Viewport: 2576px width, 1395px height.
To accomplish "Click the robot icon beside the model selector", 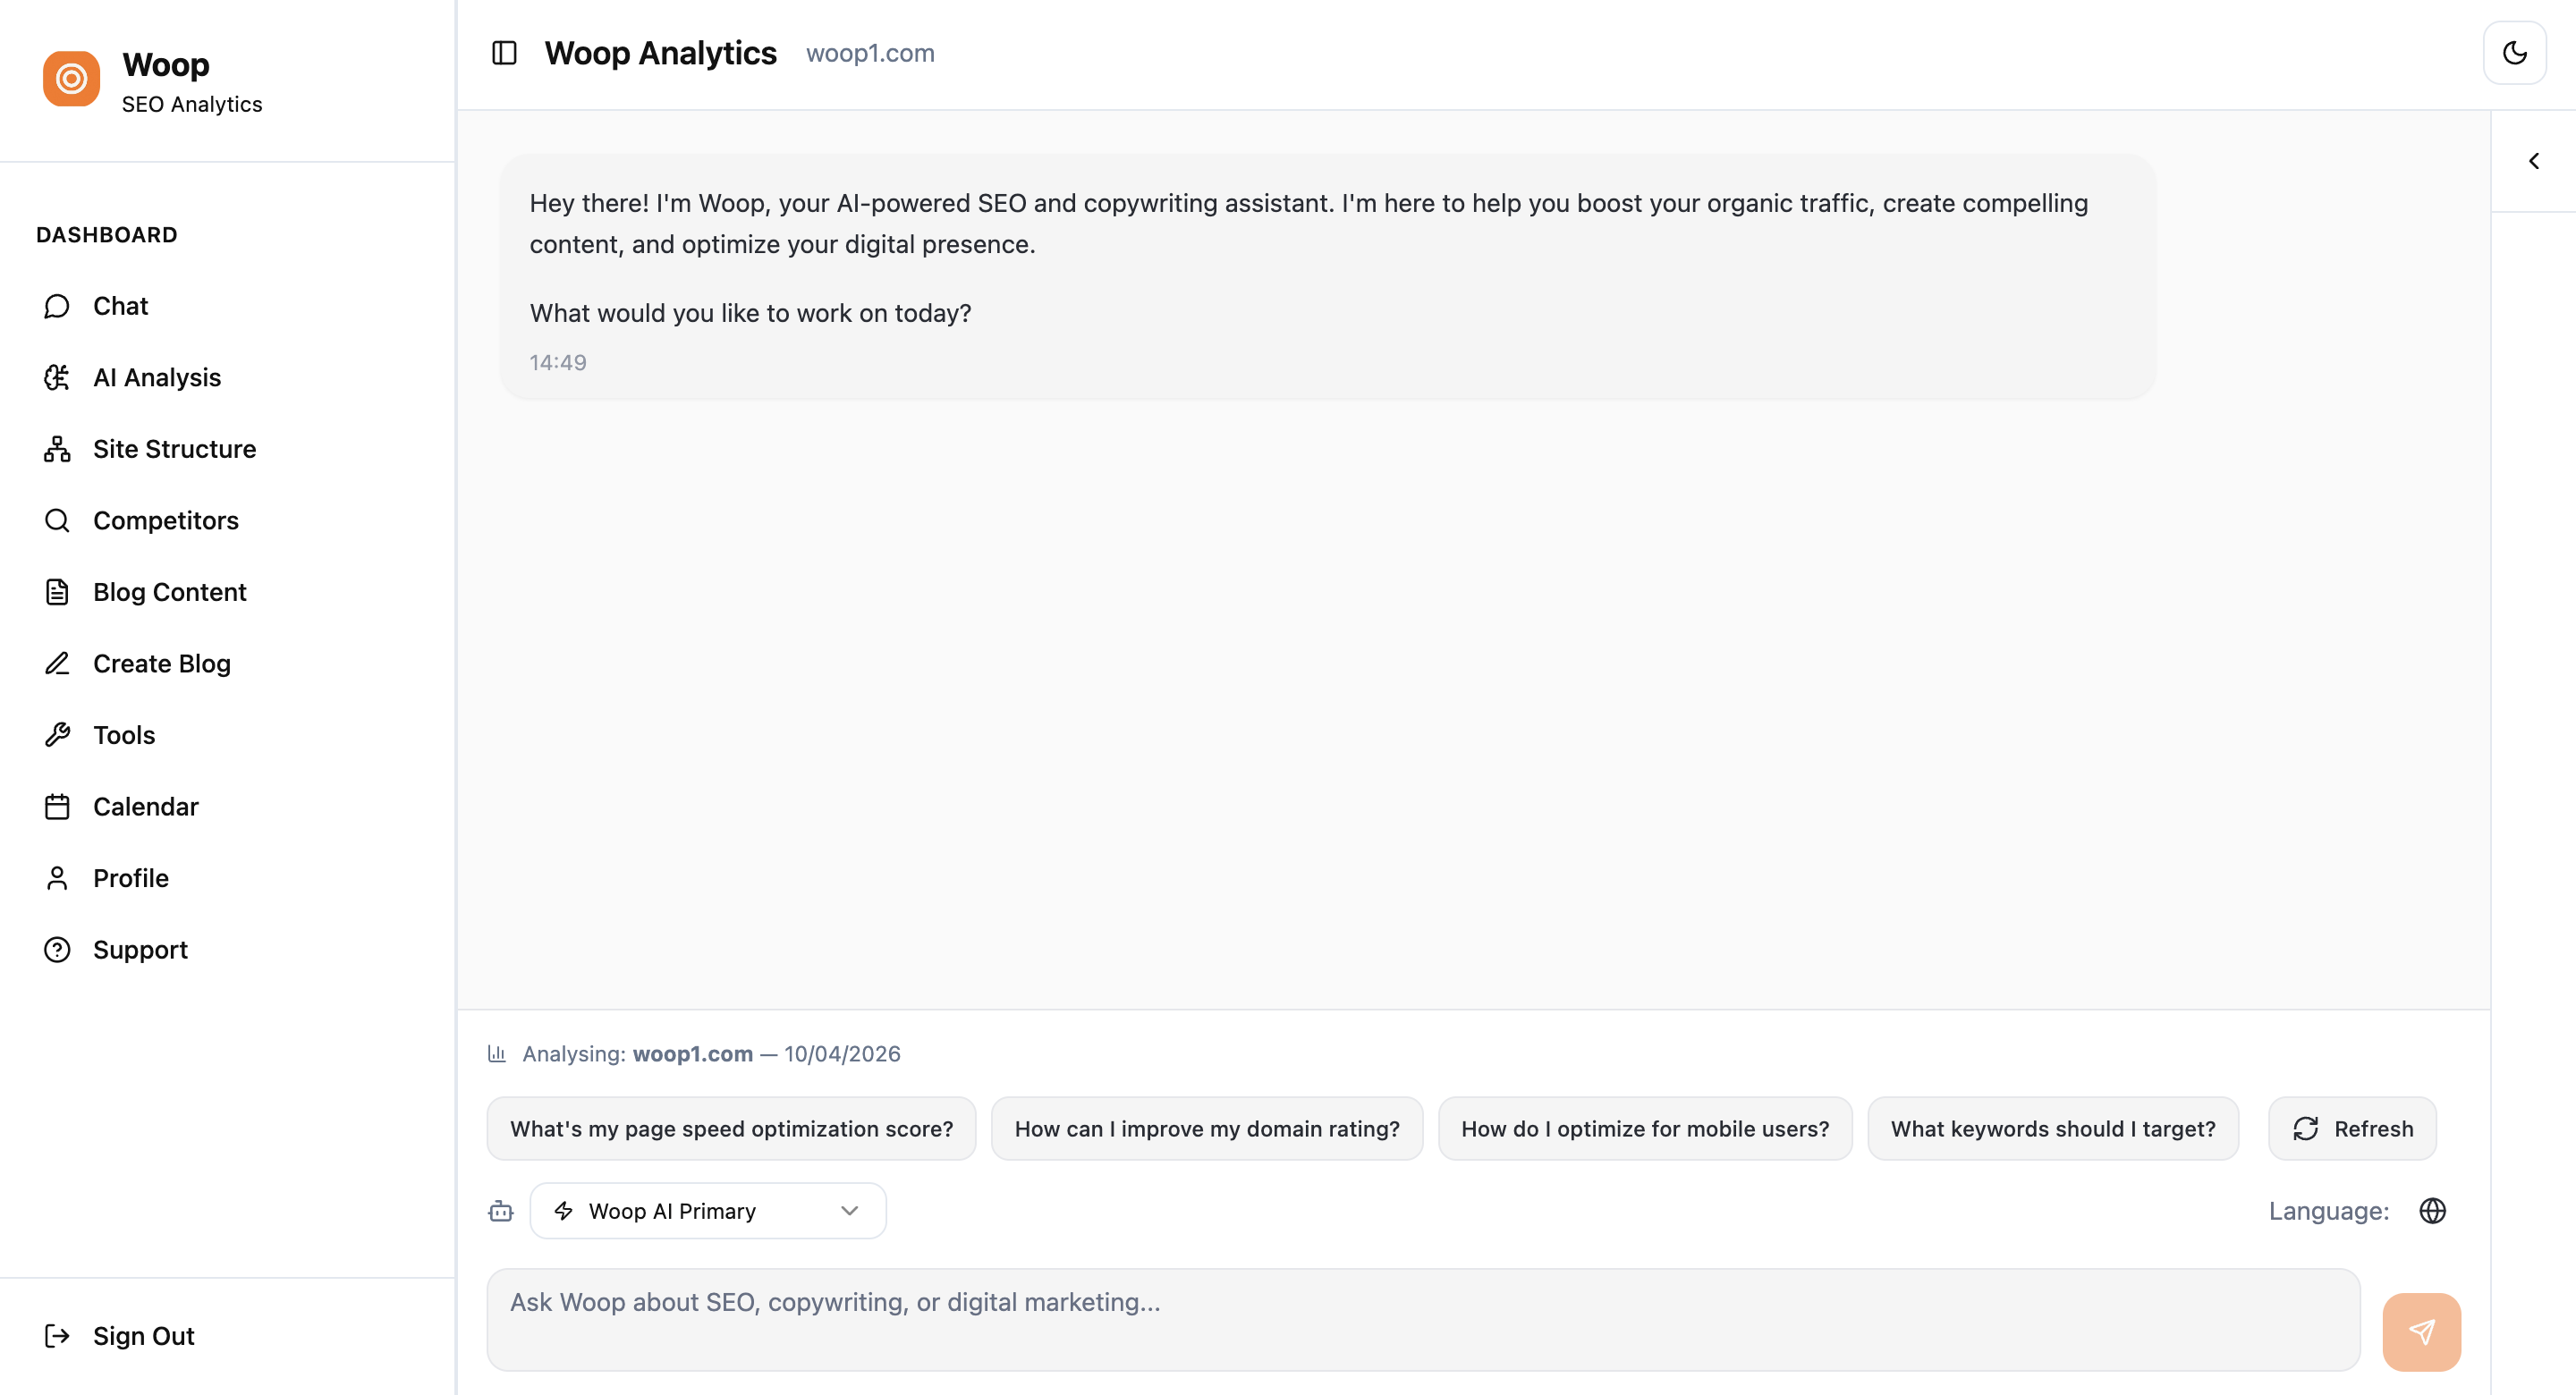I will point(500,1211).
